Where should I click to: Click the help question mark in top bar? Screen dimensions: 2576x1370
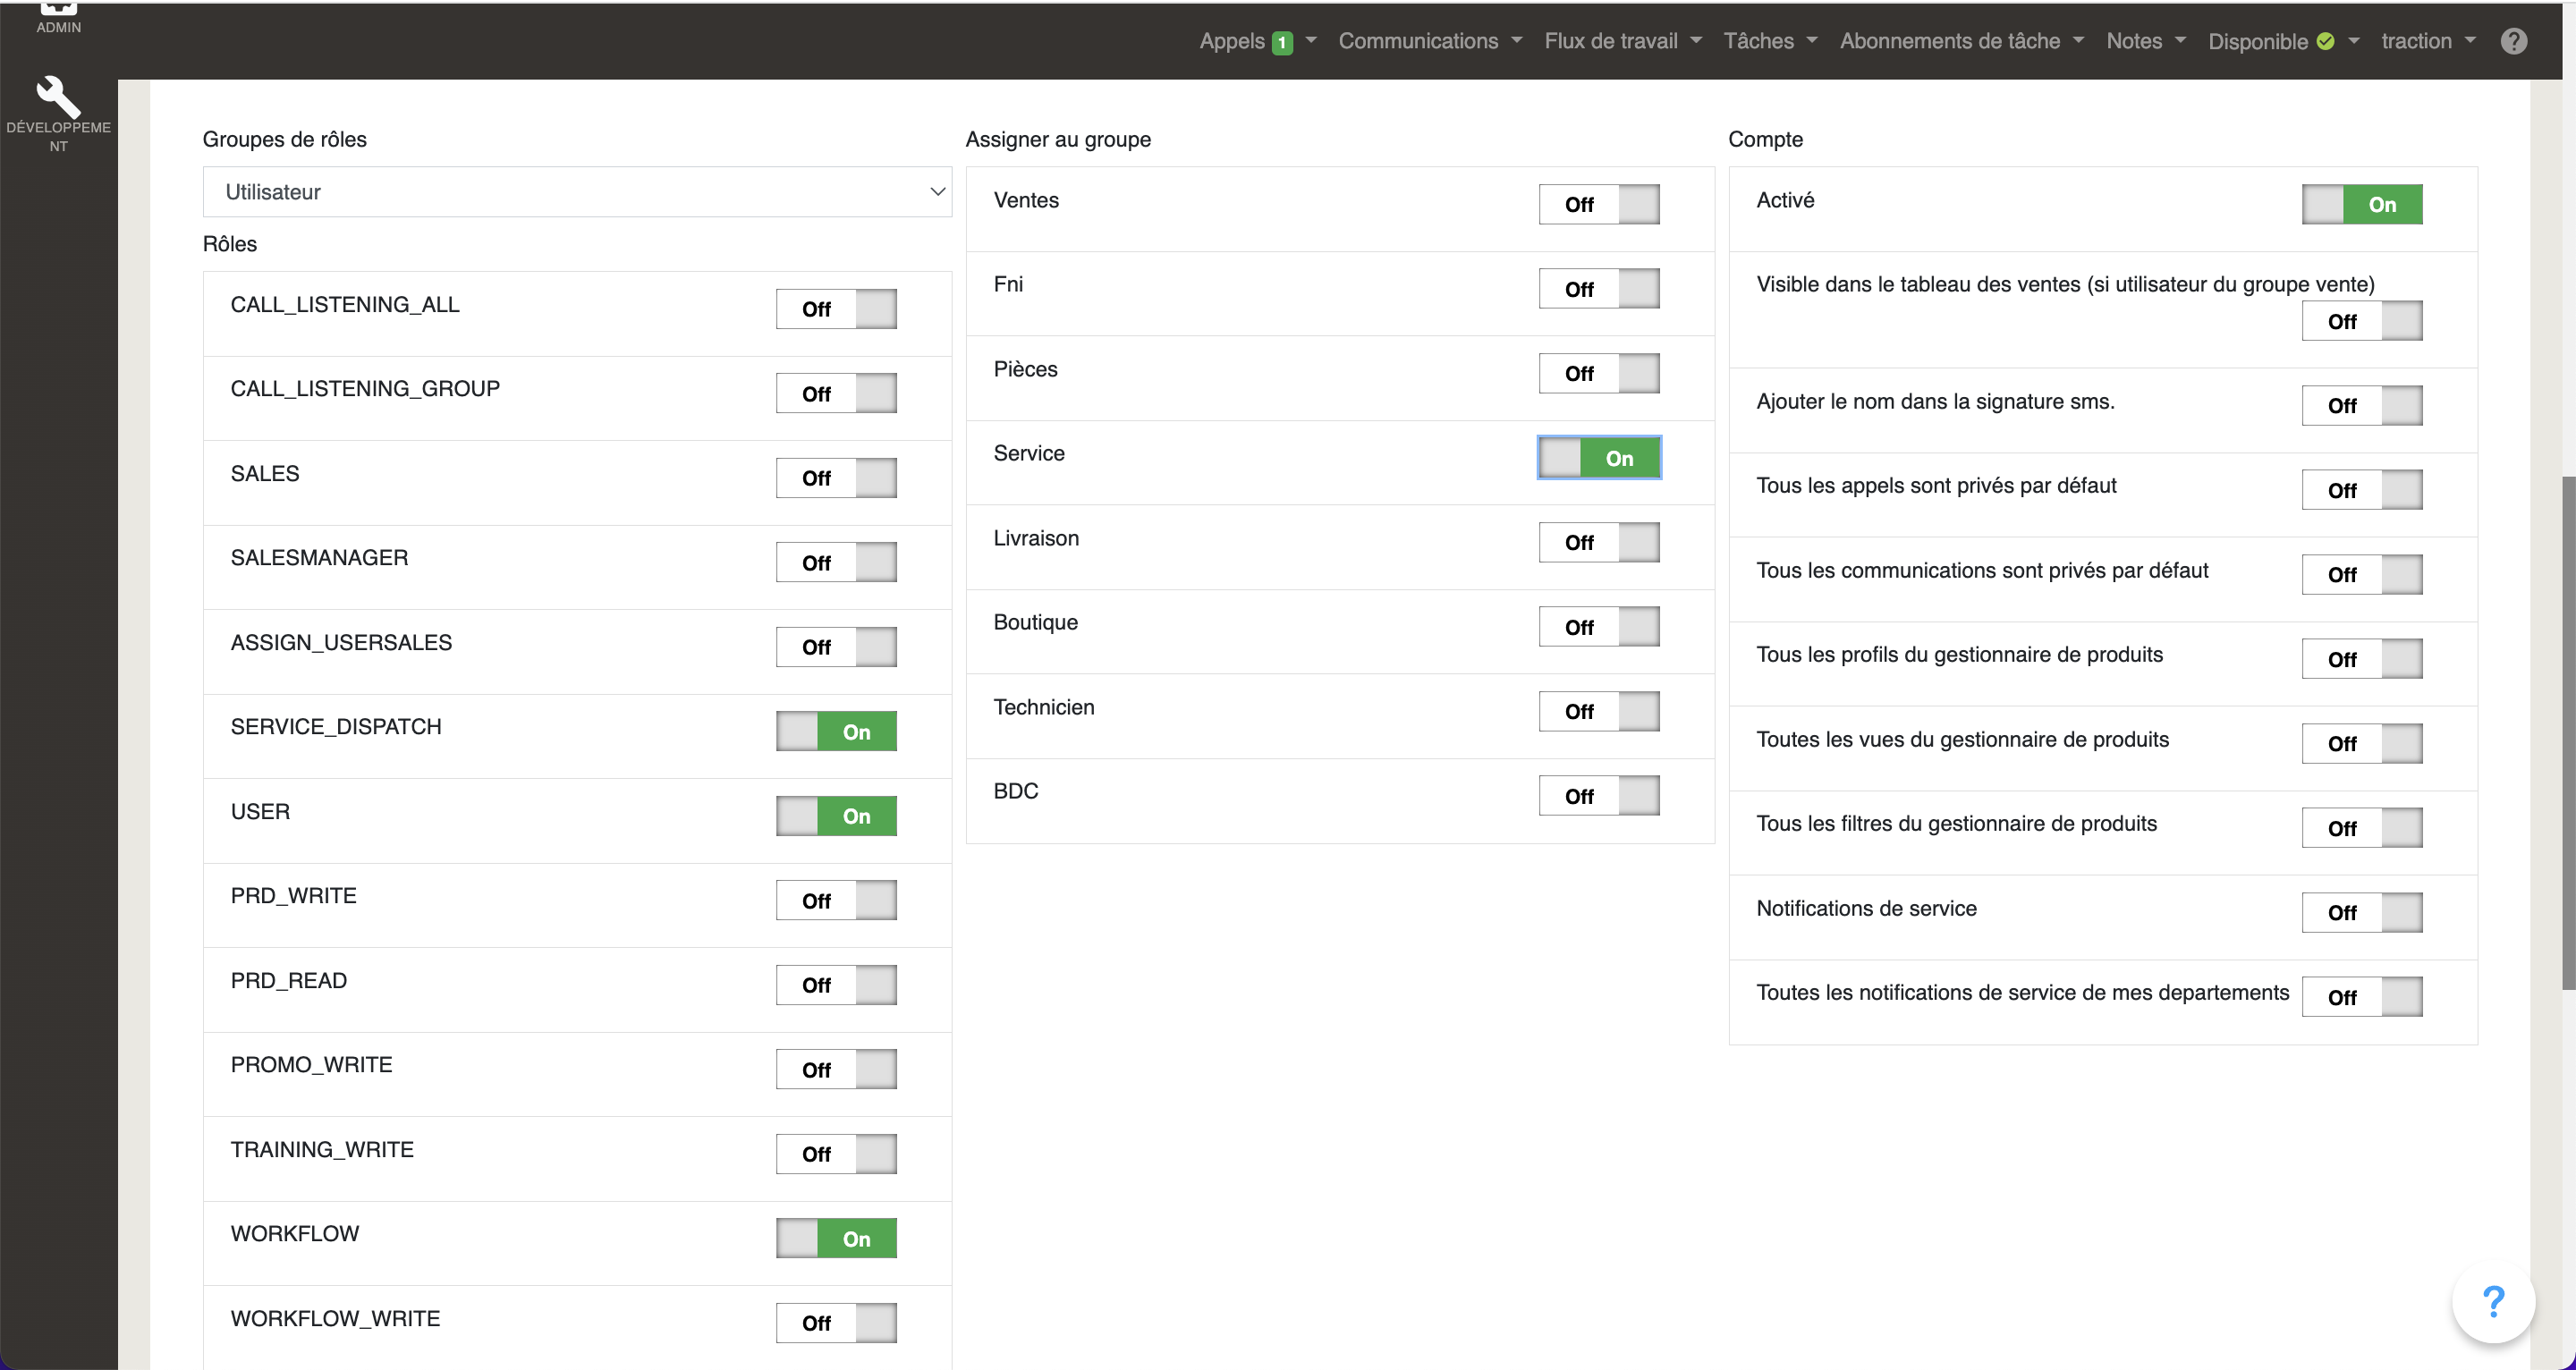2514,41
